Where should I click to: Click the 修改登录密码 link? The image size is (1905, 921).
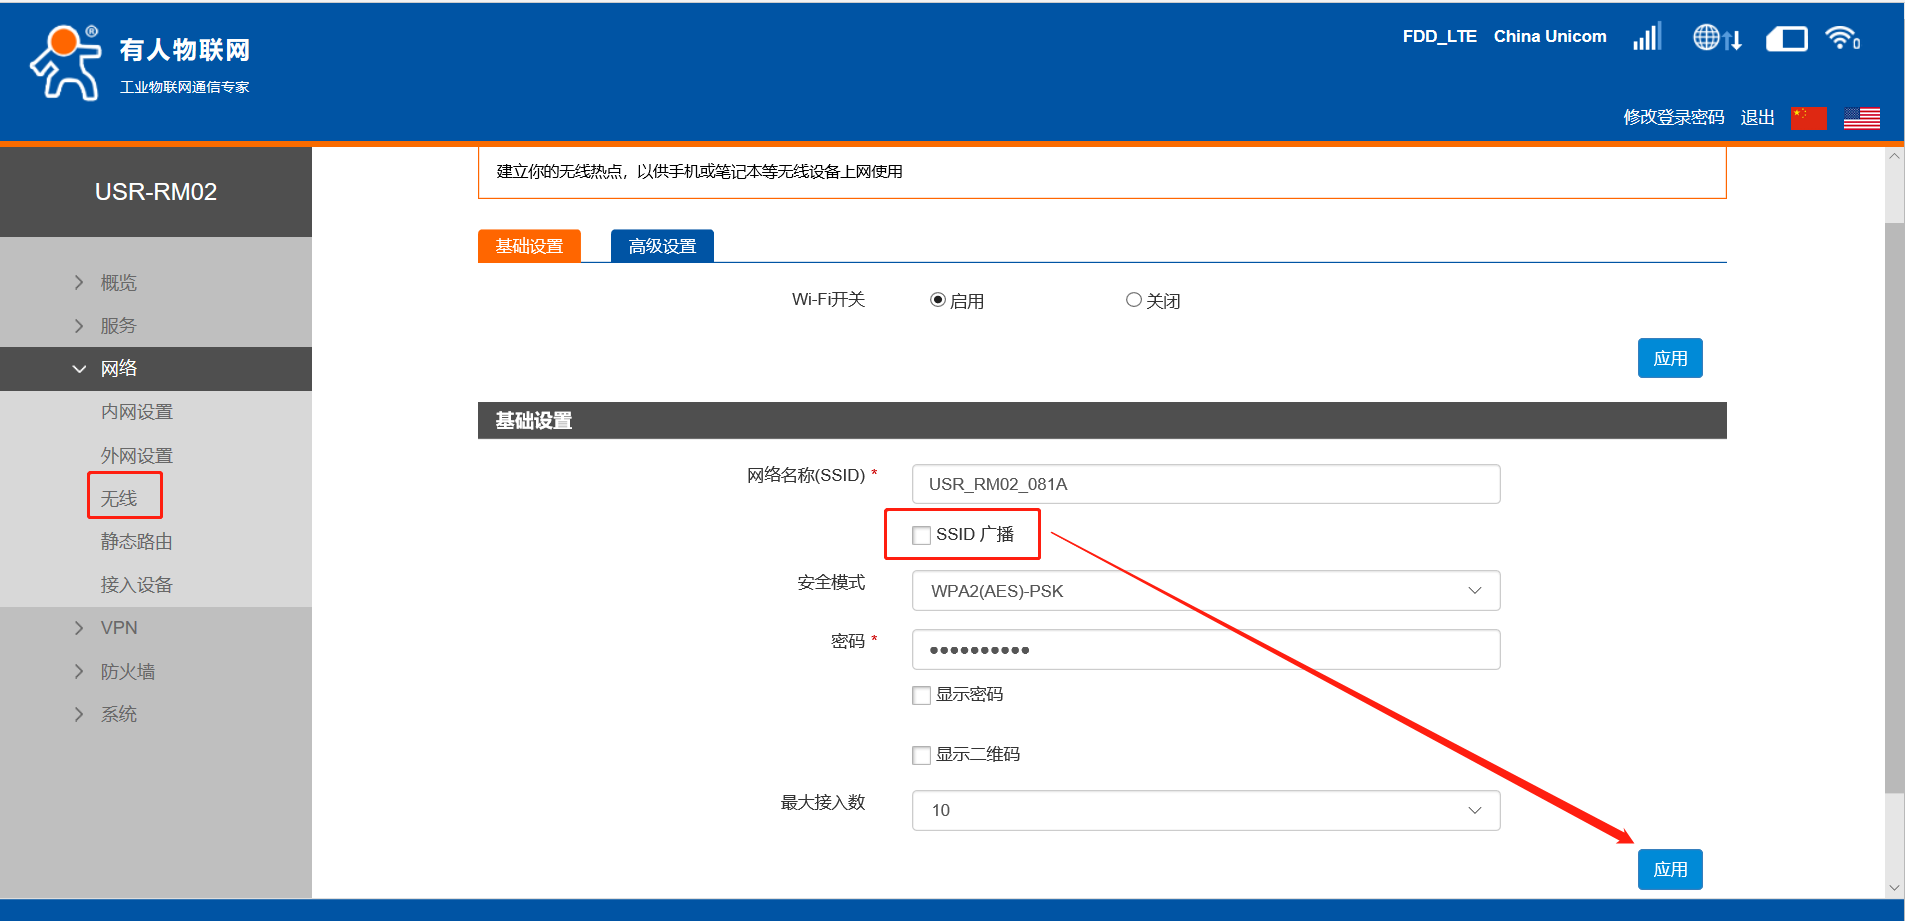tap(1673, 117)
